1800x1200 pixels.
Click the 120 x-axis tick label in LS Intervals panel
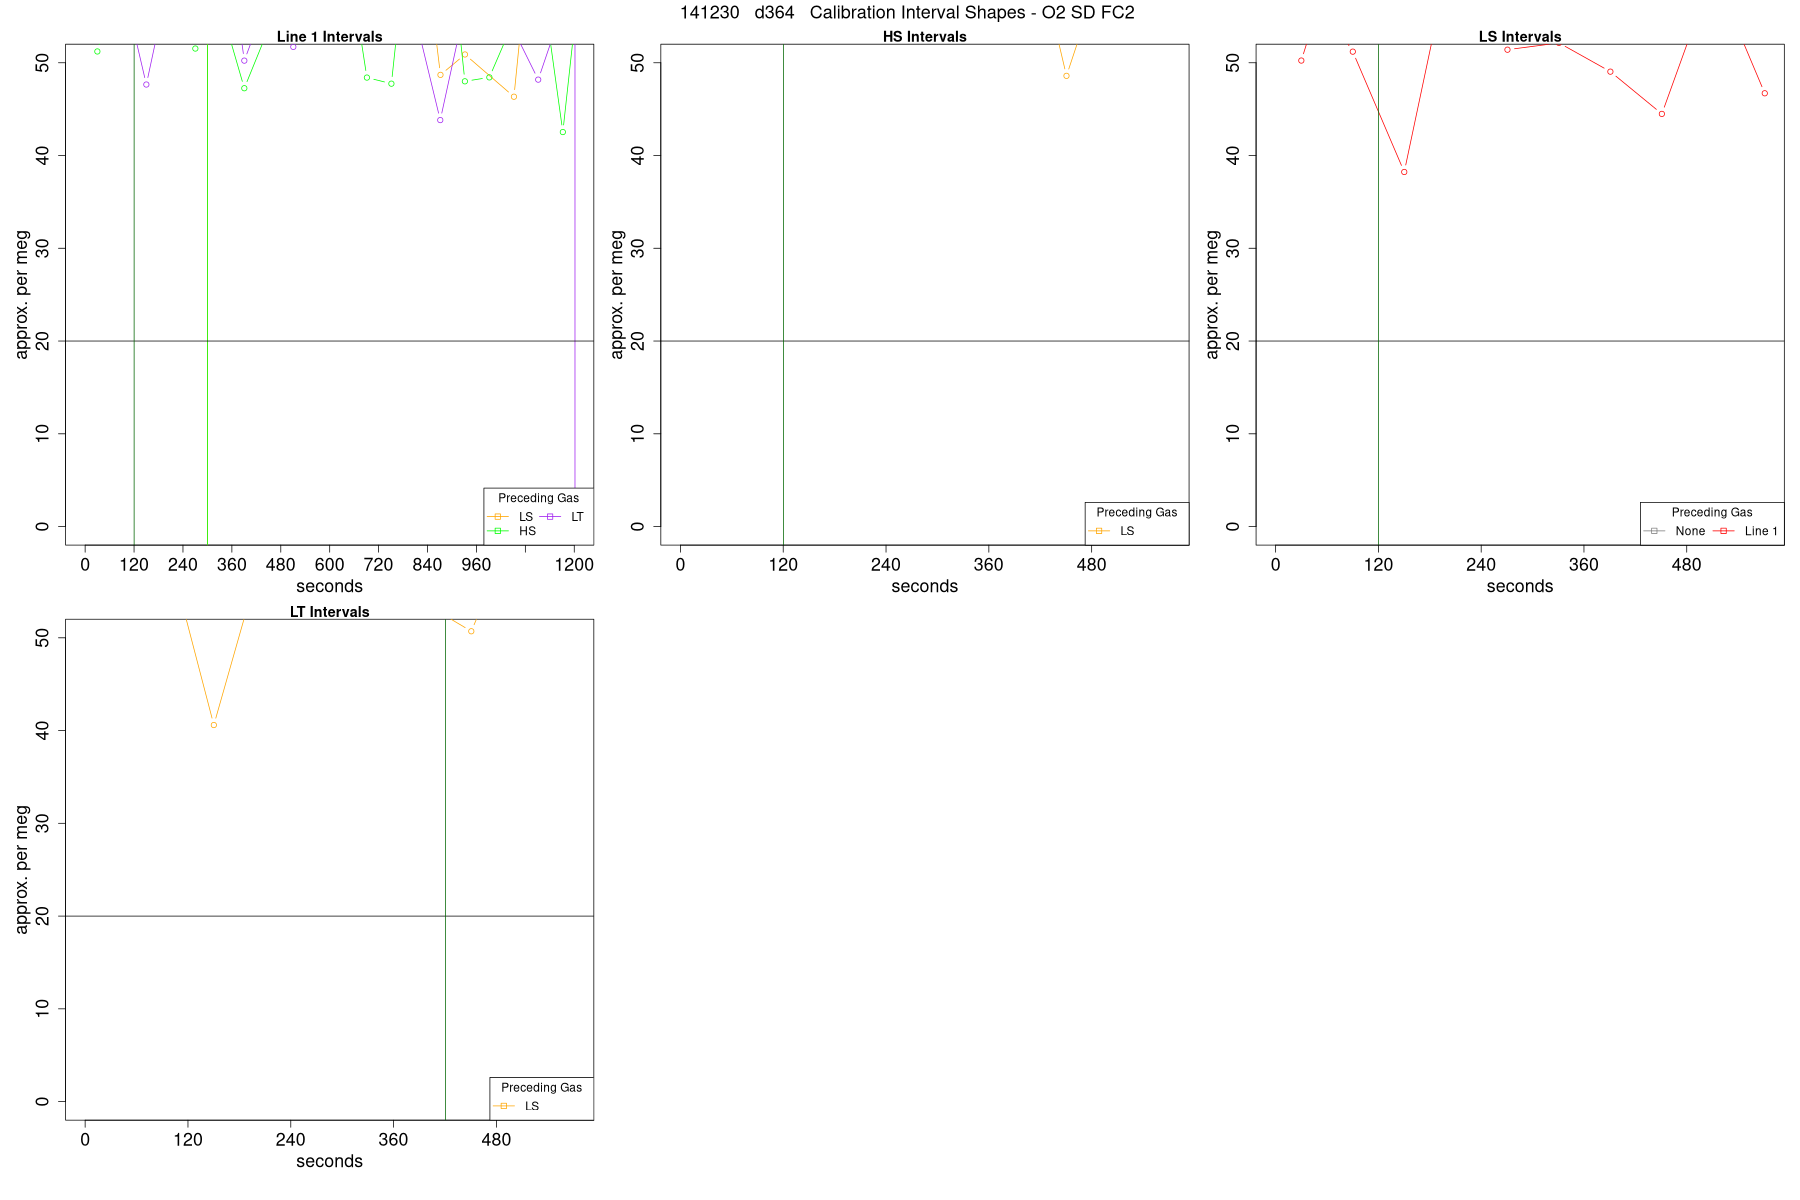coord(1378,565)
